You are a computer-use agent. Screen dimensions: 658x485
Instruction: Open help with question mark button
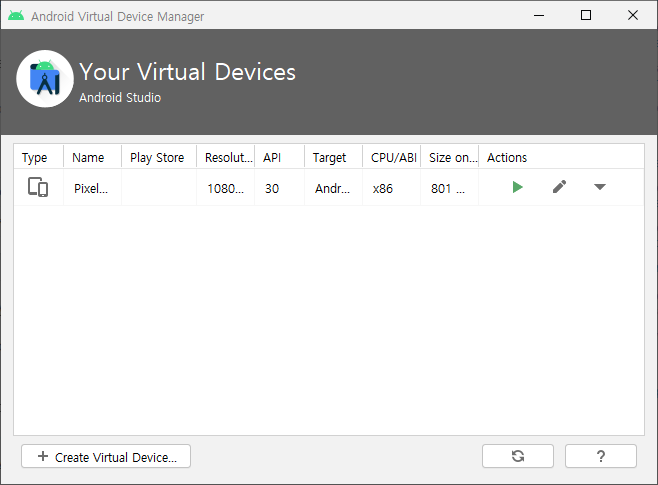[601, 456]
